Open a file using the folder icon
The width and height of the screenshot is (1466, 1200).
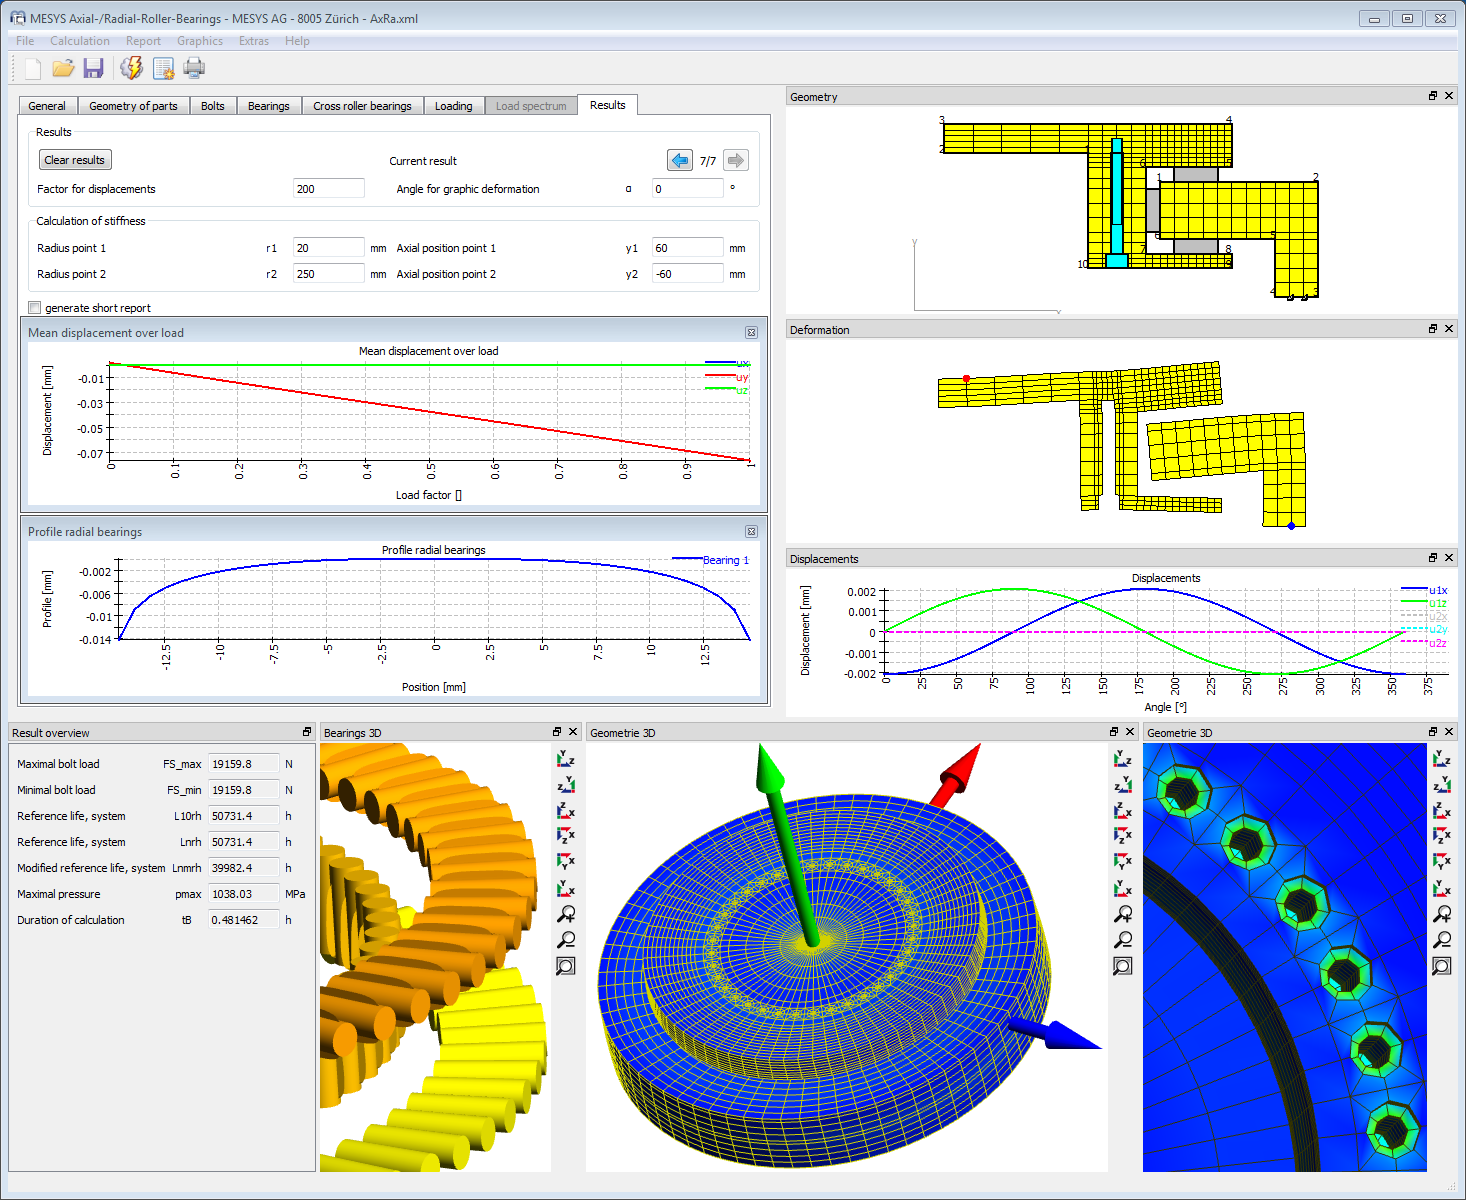coord(63,68)
